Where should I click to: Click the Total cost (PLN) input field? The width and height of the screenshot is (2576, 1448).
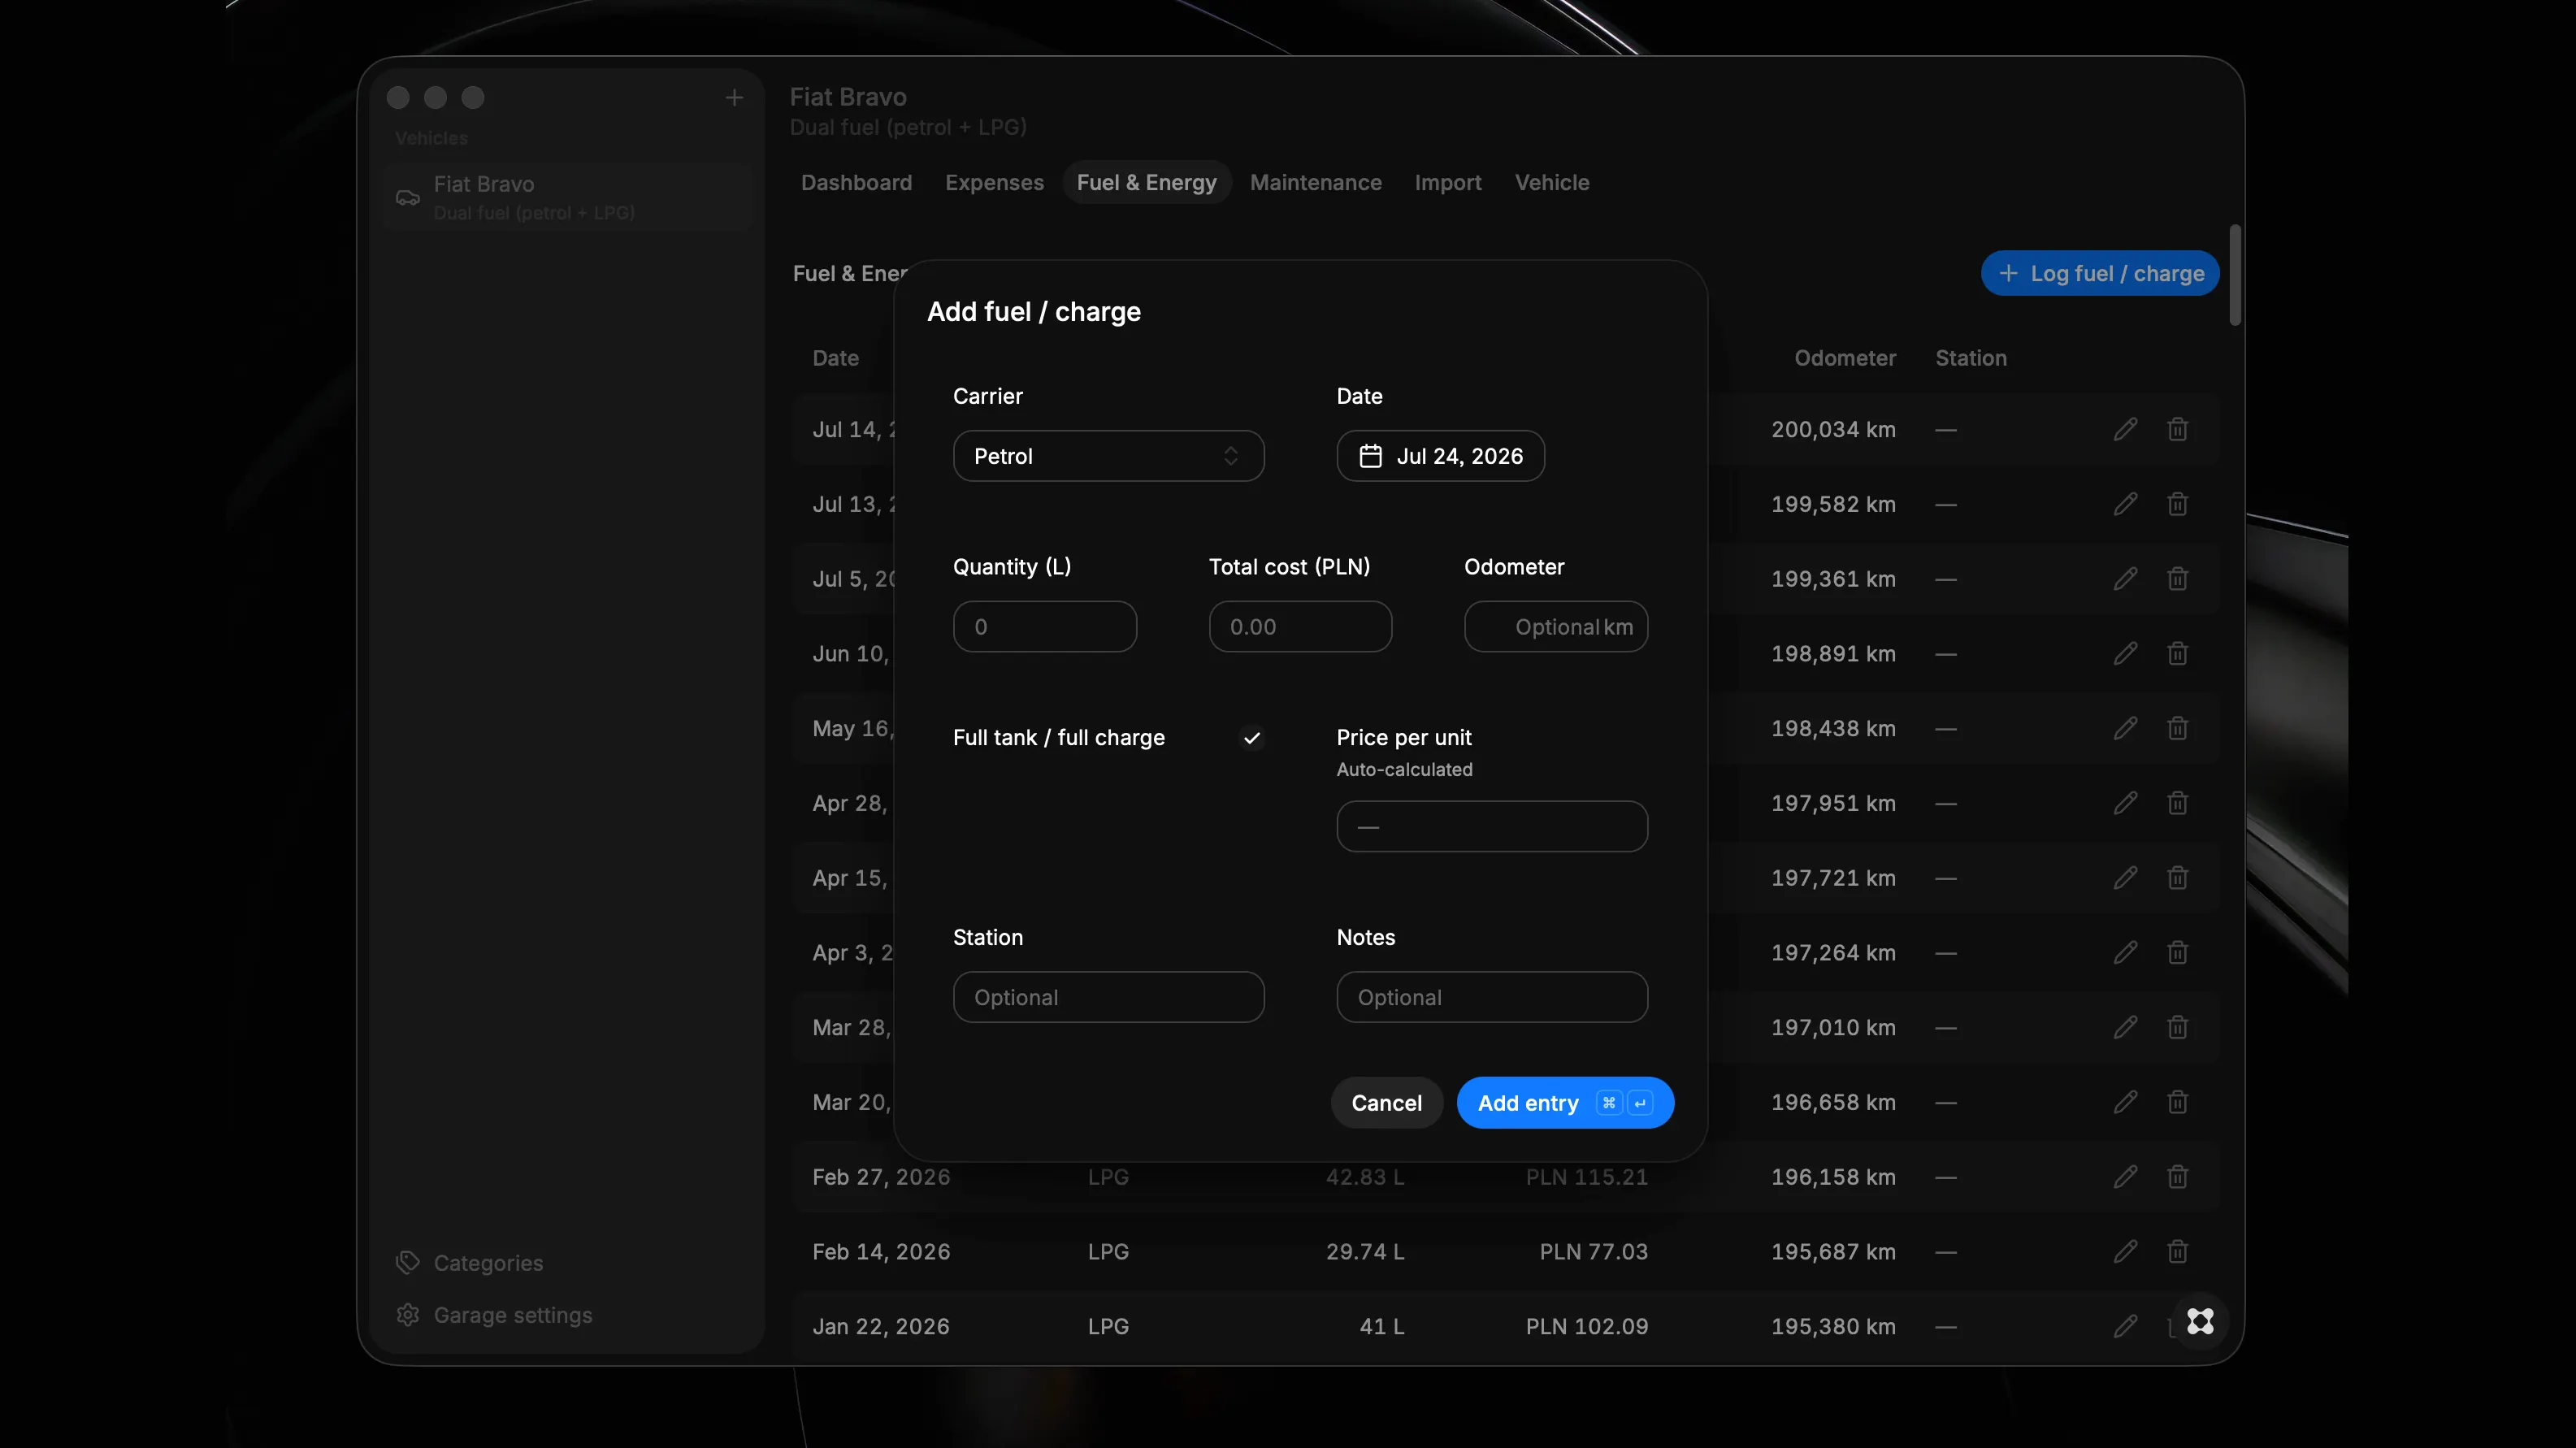pos(1300,627)
